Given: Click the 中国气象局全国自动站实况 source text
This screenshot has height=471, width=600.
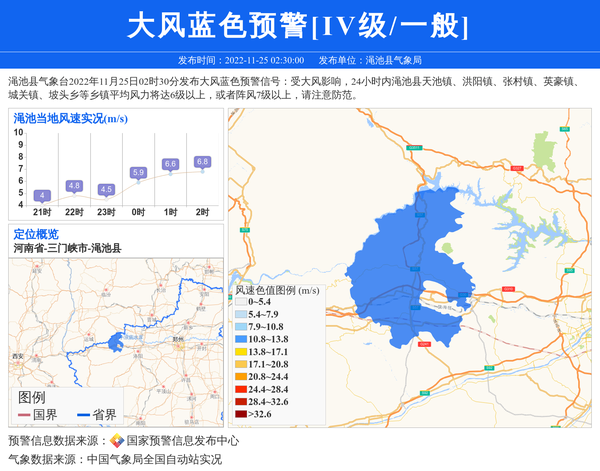Looking at the screenshot, I should click(154, 459).
